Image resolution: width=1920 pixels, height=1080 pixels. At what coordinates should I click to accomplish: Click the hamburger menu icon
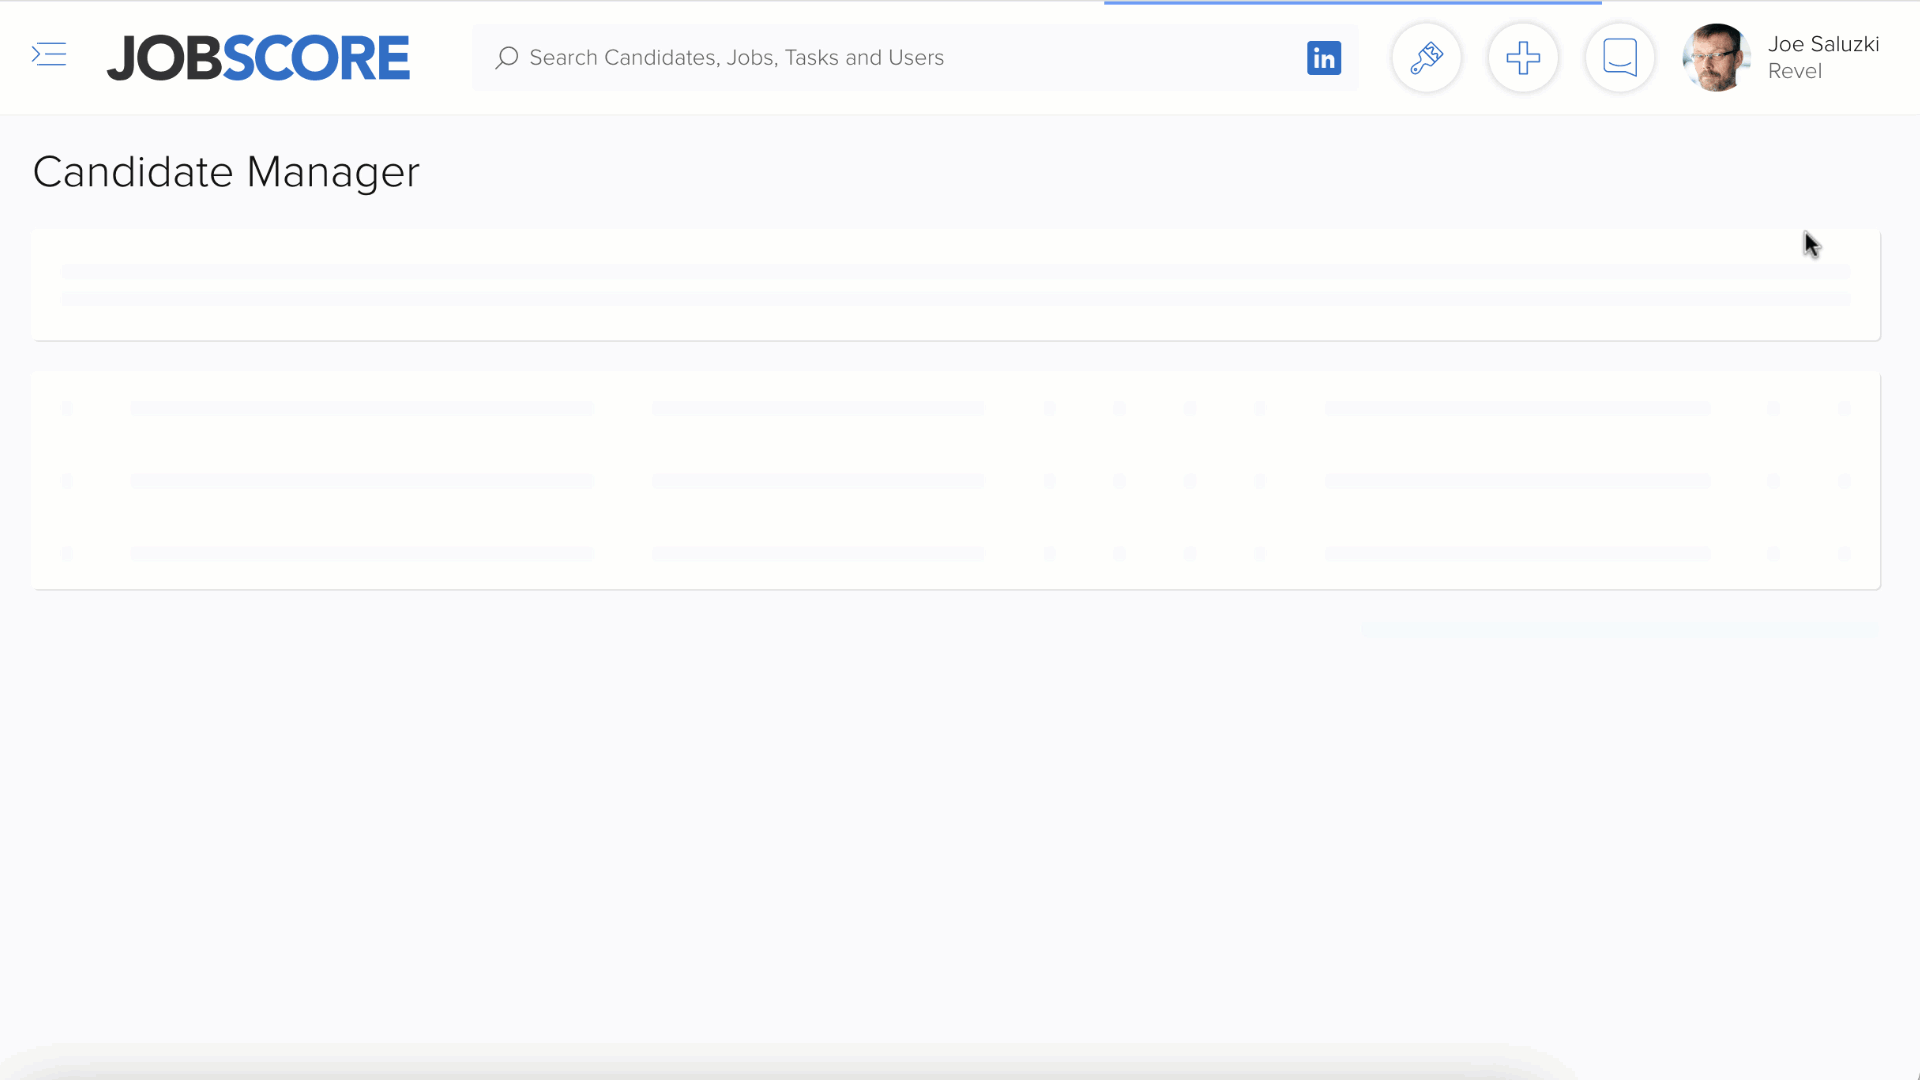tap(49, 54)
